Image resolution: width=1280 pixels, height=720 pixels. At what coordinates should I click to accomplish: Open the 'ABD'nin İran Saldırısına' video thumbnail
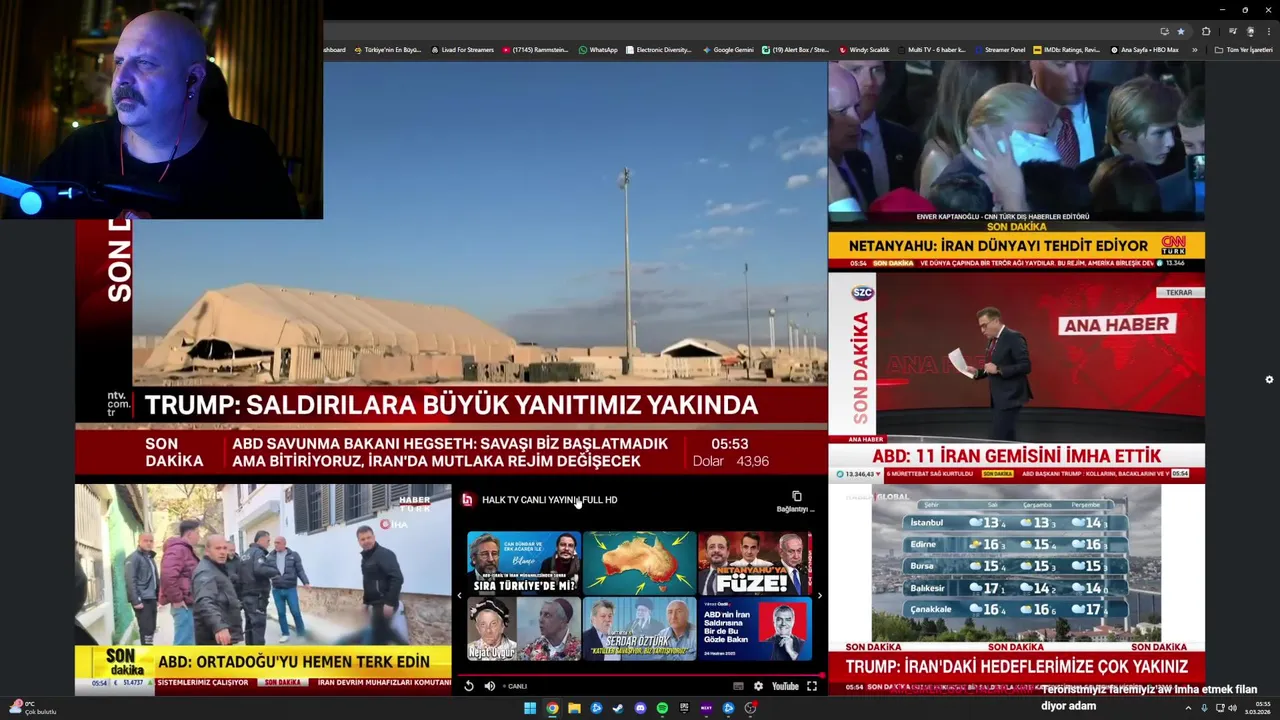755,629
